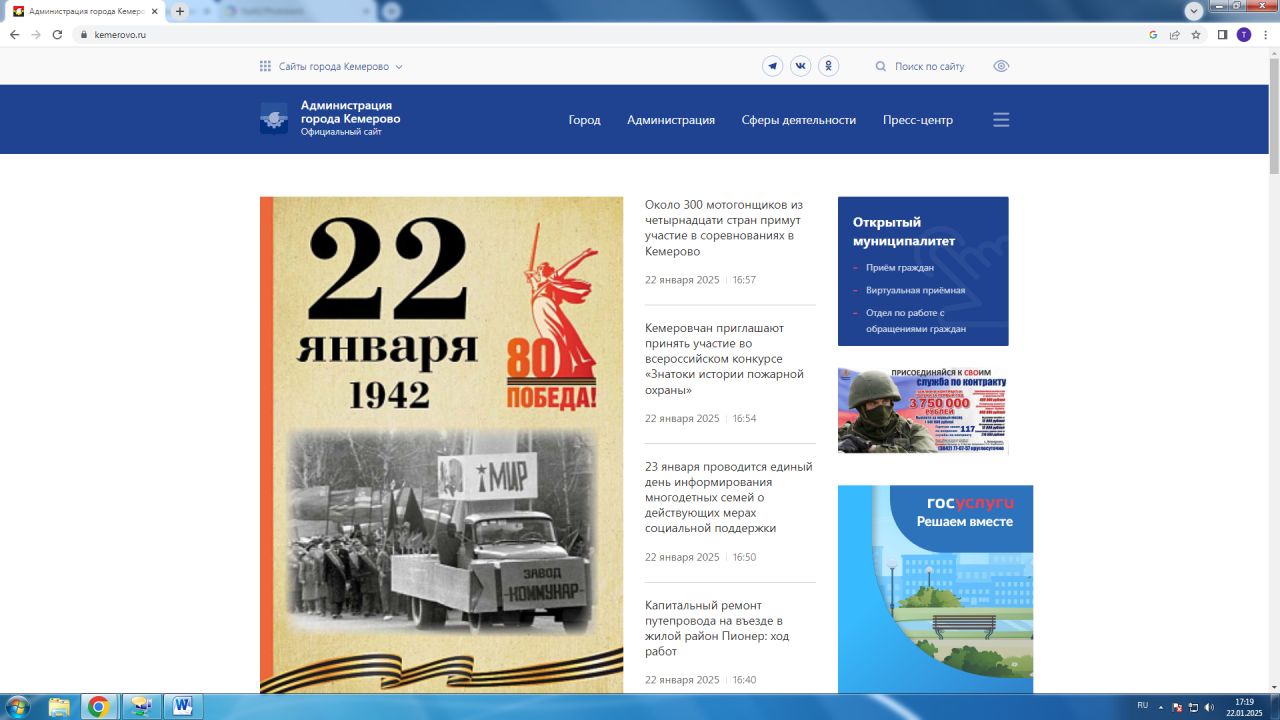The image size is (1280, 720).
Task: Open the VK social link icon
Action: coord(801,66)
